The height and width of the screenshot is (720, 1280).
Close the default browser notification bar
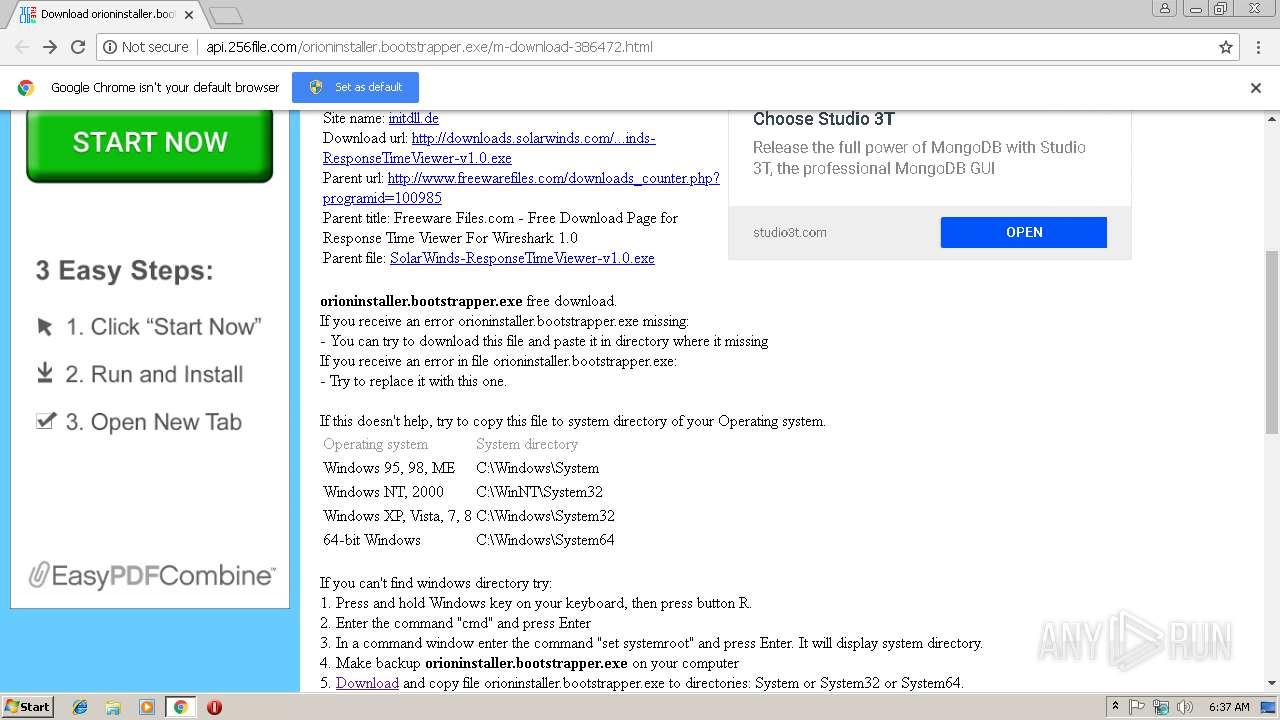(x=1256, y=88)
